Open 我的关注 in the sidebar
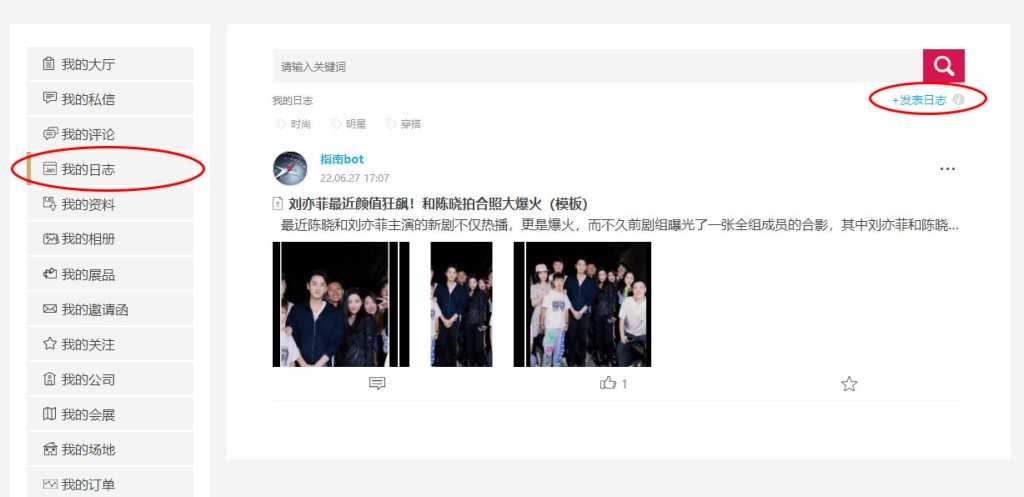The image size is (1024, 497). point(110,344)
